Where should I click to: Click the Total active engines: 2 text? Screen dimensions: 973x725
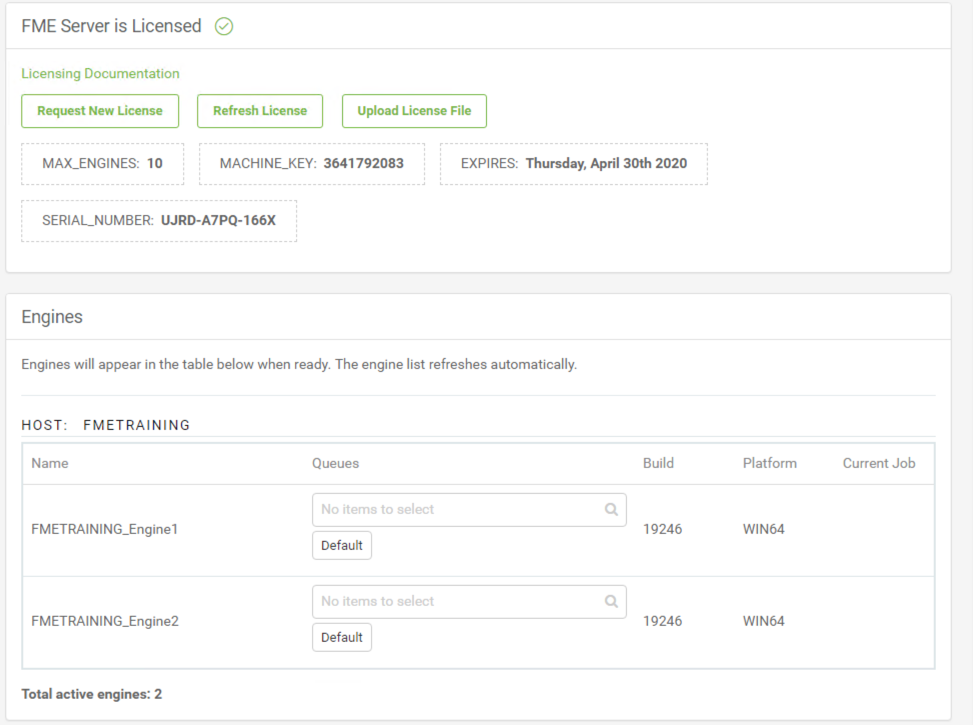click(x=92, y=694)
